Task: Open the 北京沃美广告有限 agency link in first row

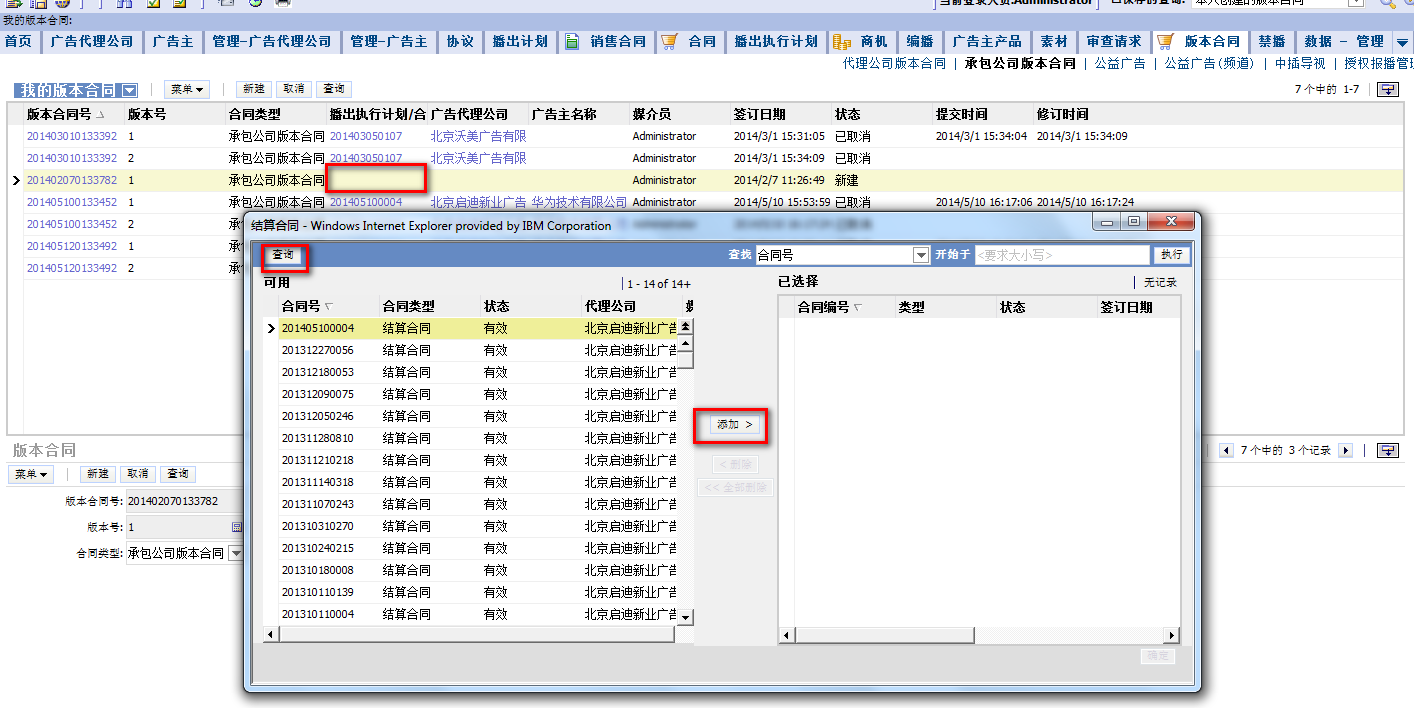Action: [478, 136]
